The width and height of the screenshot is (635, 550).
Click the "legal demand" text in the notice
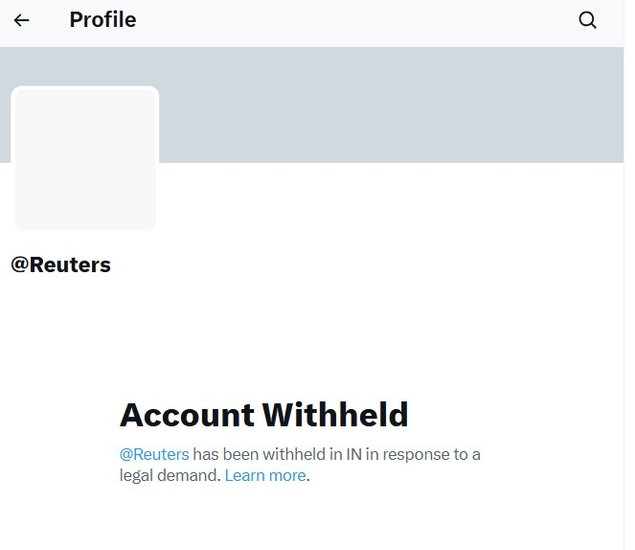(169, 476)
